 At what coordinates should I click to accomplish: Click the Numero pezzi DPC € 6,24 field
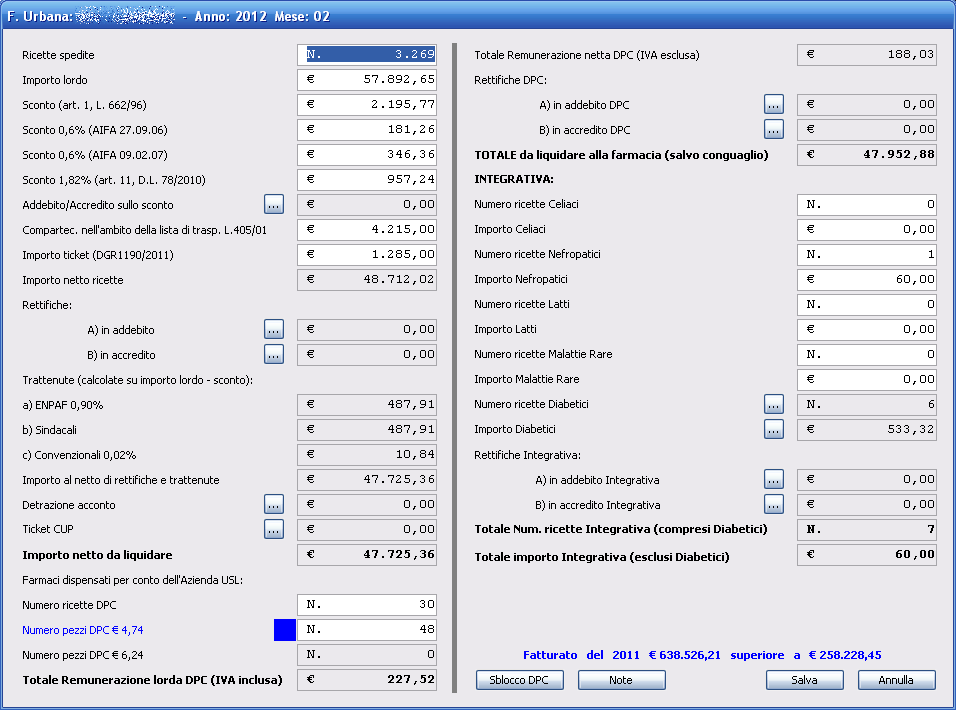[367, 655]
